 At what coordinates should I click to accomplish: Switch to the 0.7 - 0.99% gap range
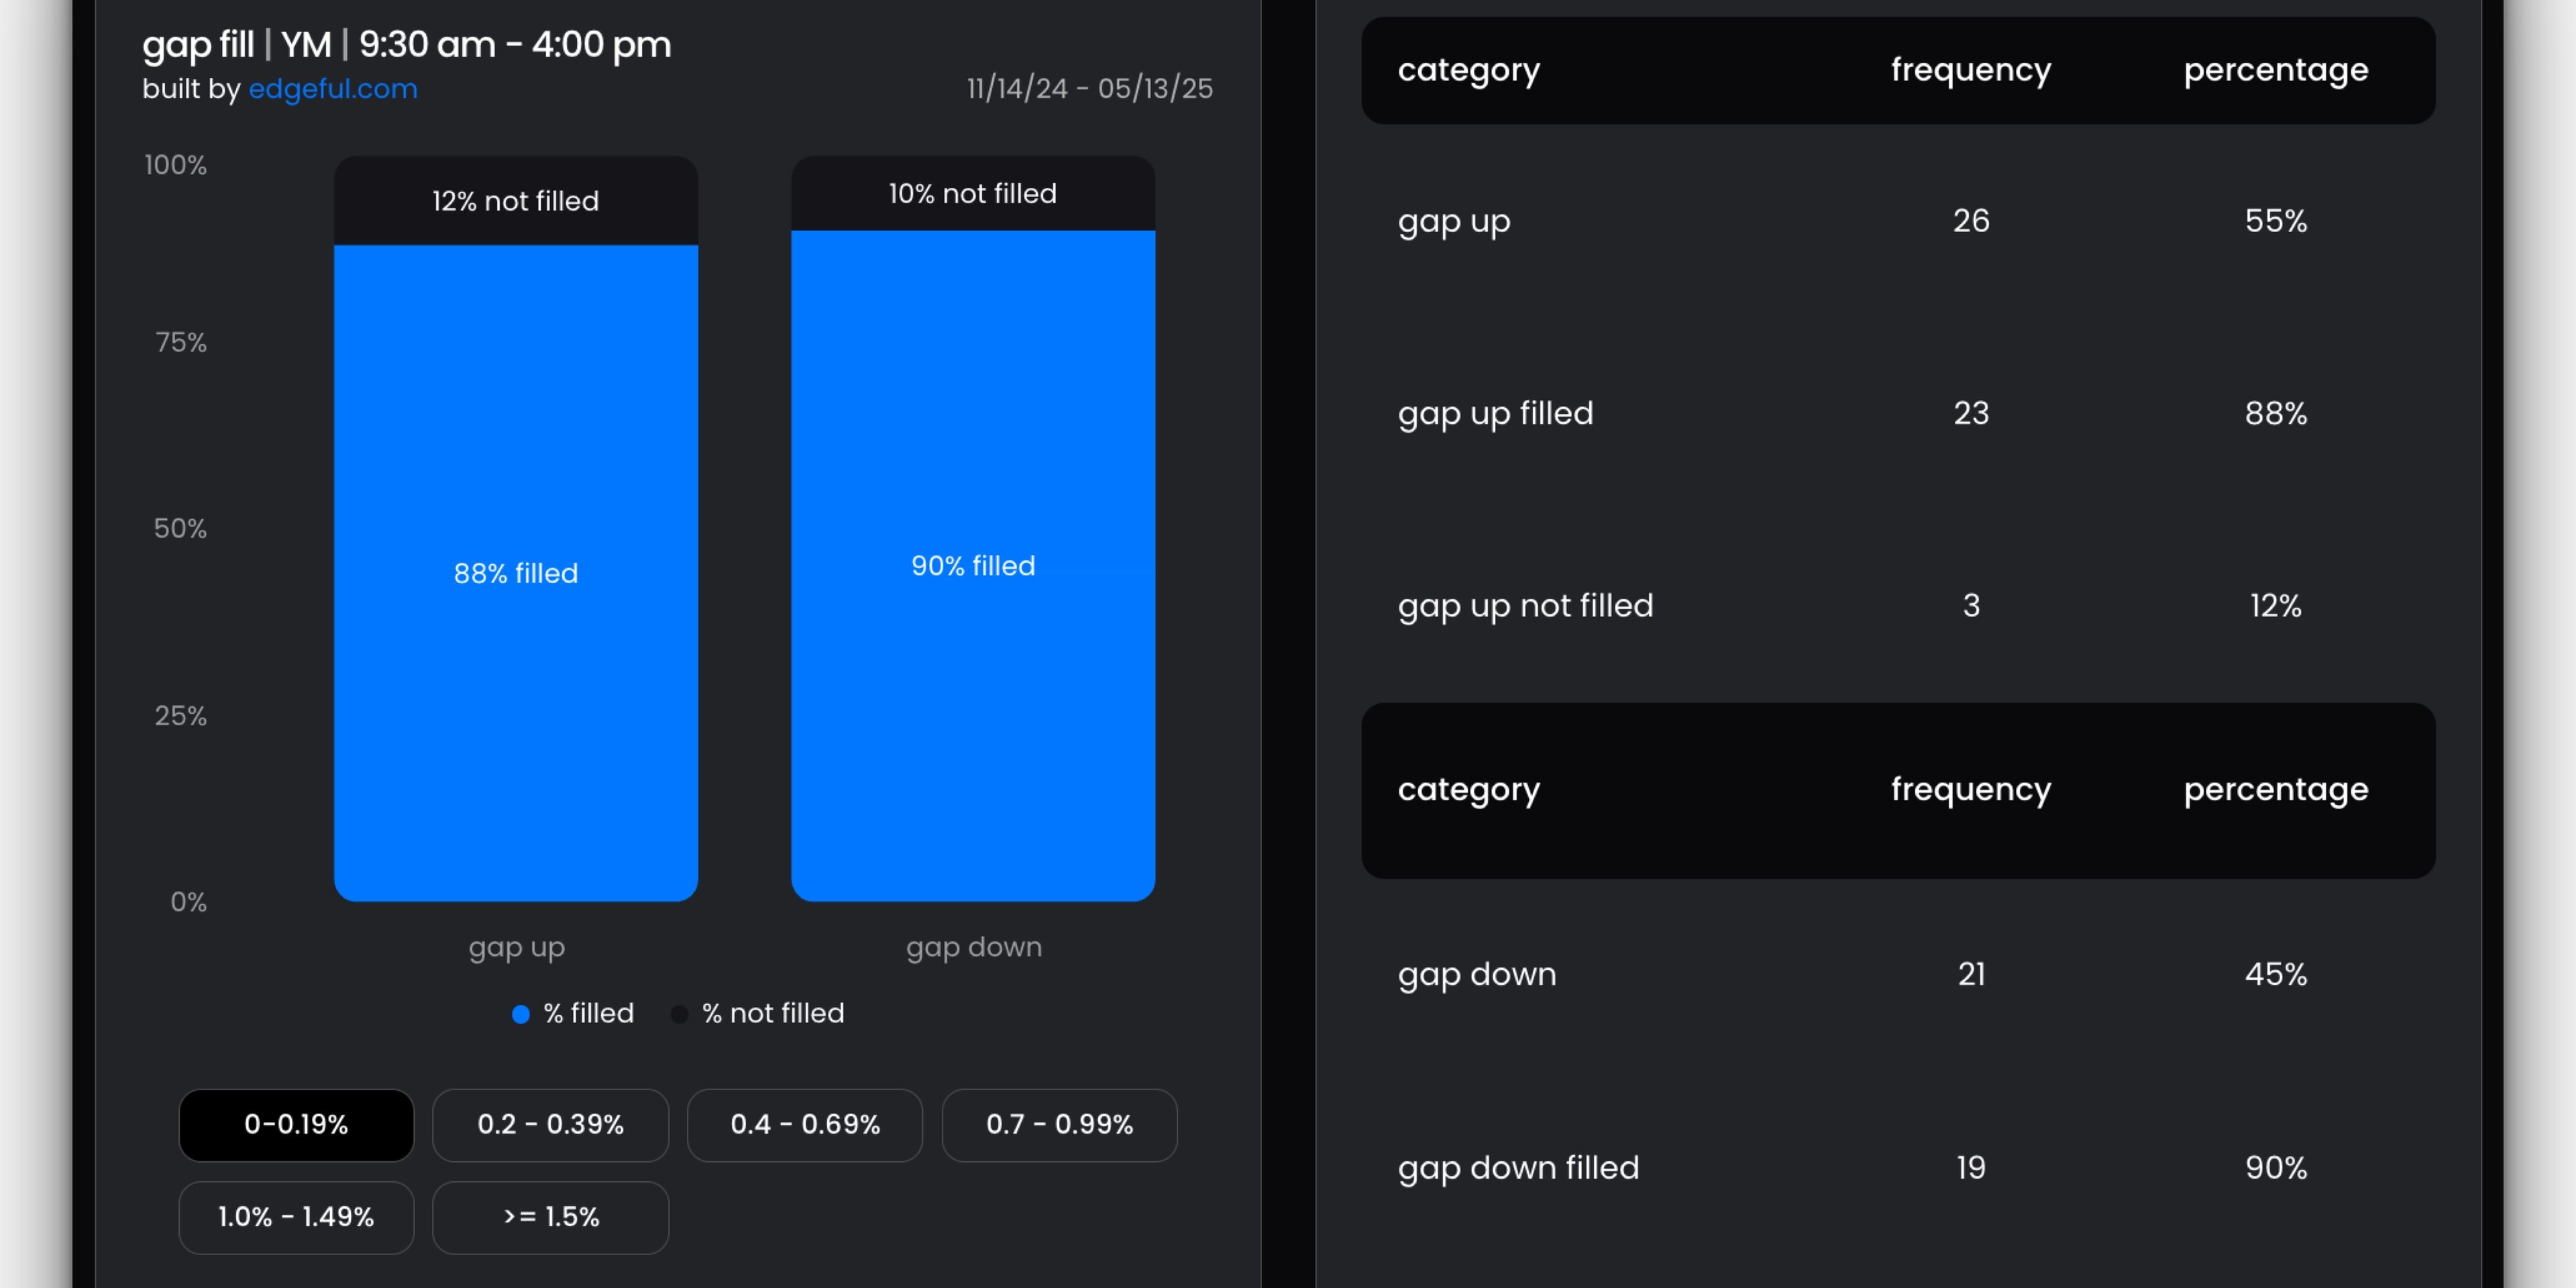[1059, 1124]
